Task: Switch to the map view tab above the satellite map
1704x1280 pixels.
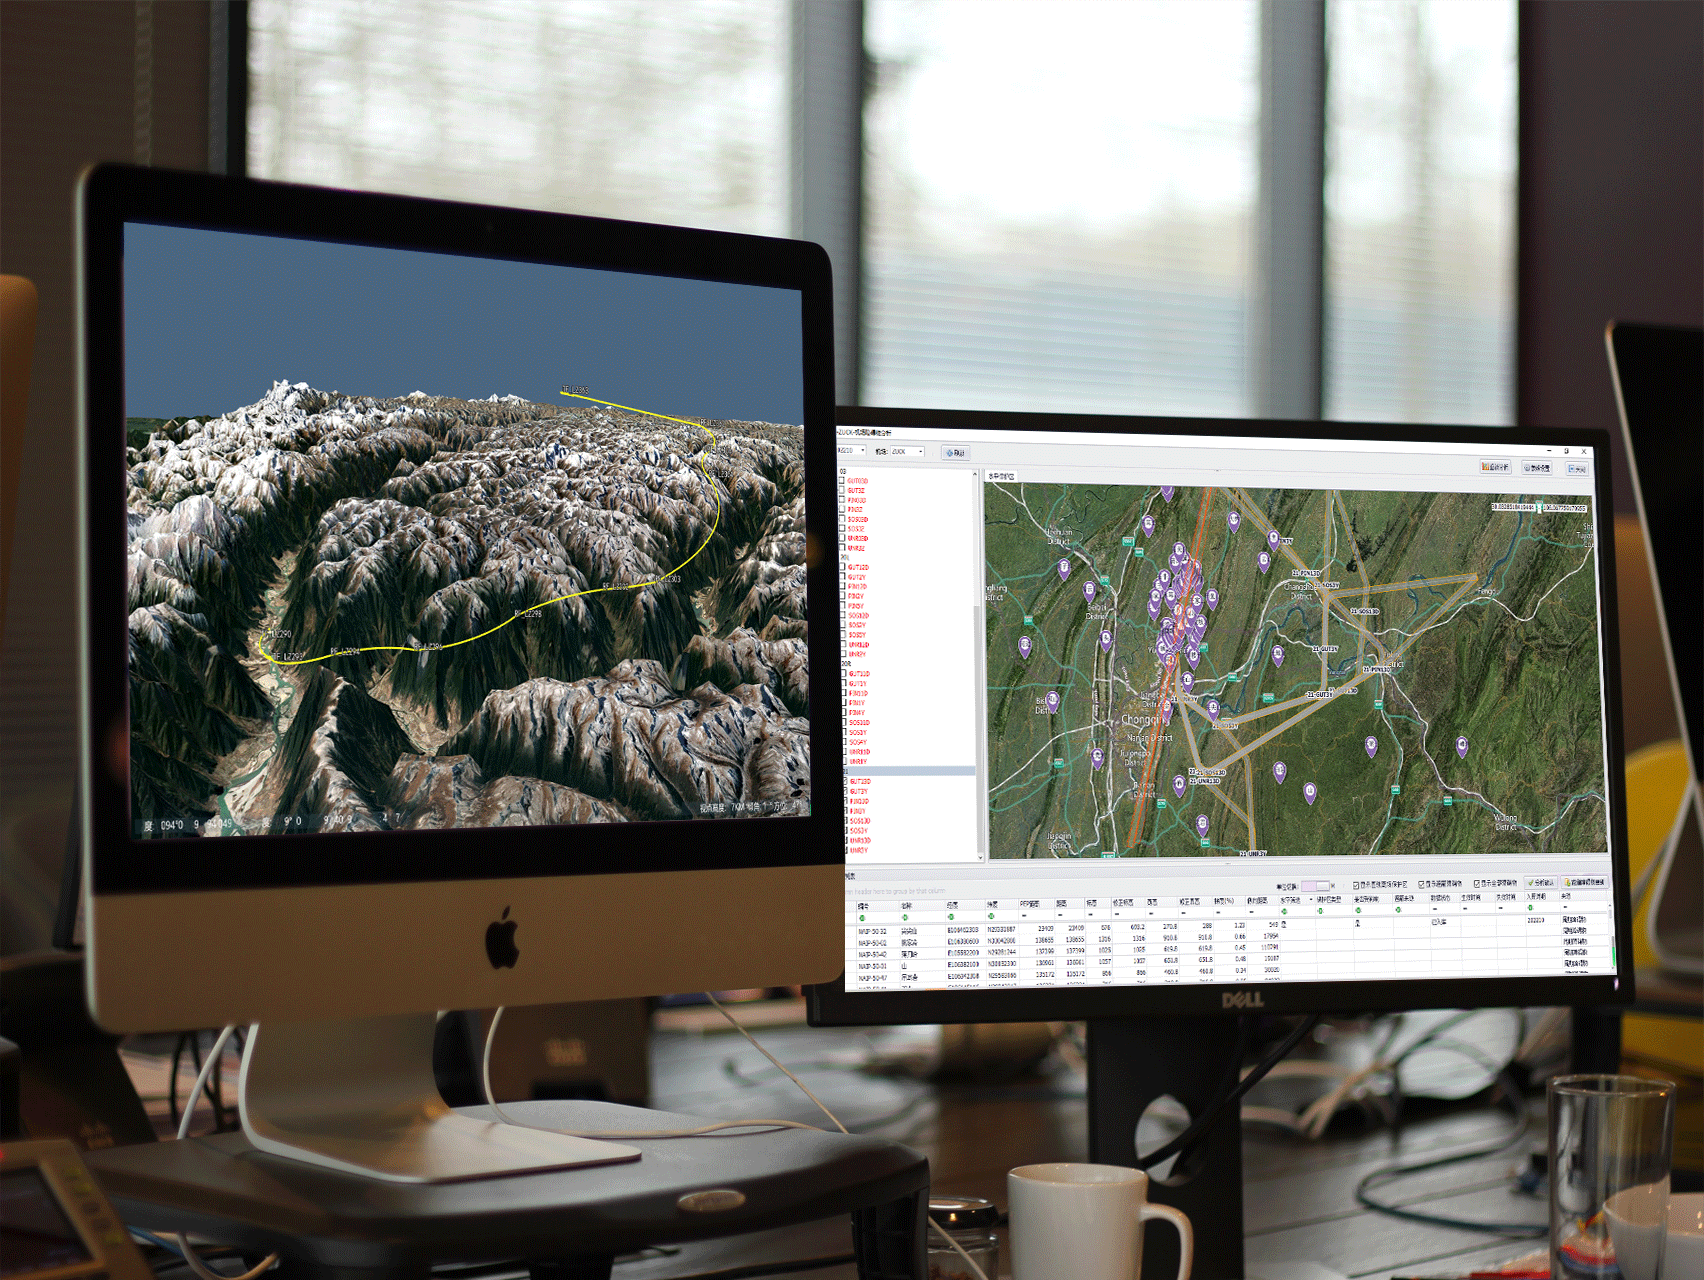Action: (1001, 476)
